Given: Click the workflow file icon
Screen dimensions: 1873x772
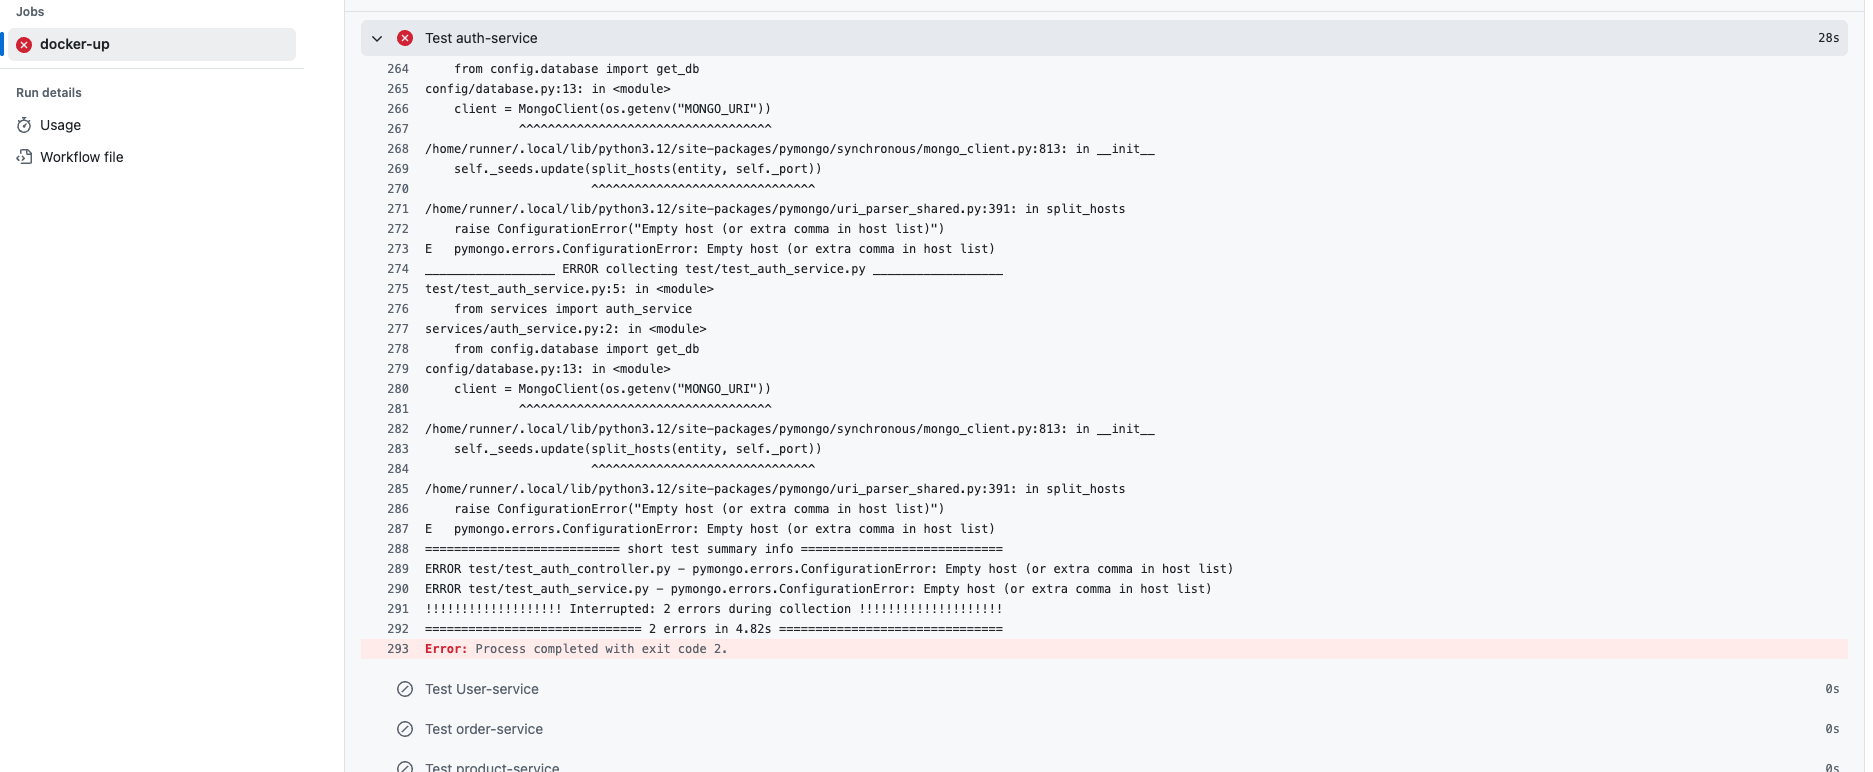Looking at the screenshot, I should click(24, 157).
